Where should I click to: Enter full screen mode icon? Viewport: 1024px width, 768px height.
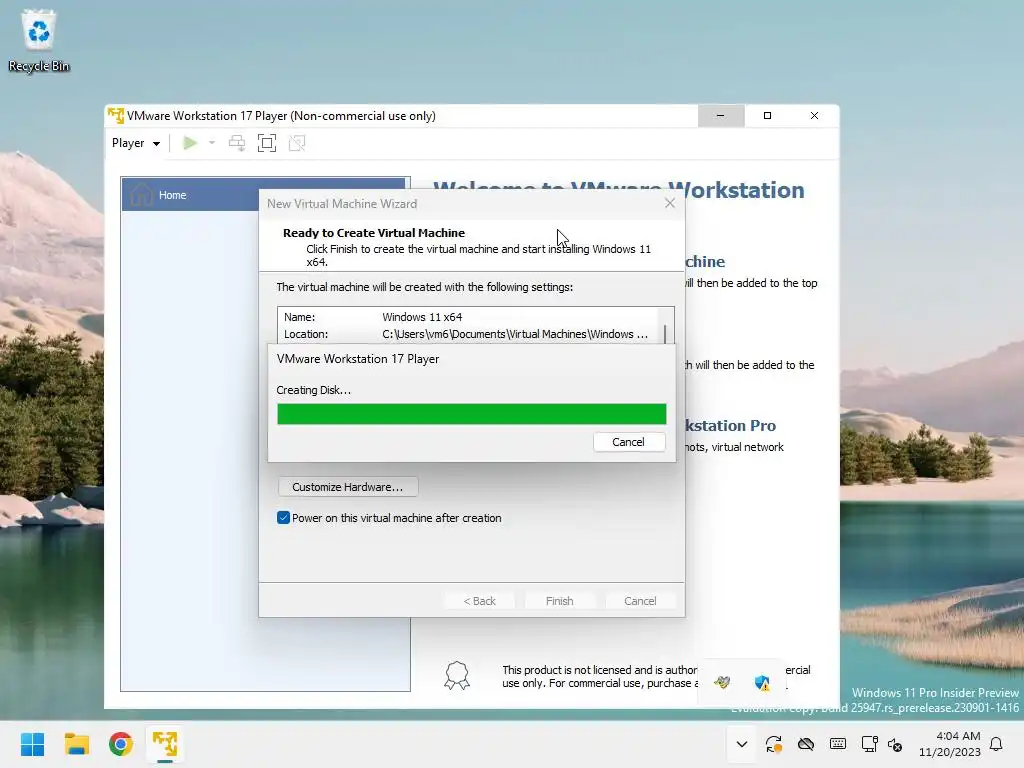pyautogui.click(x=267, y=143)
